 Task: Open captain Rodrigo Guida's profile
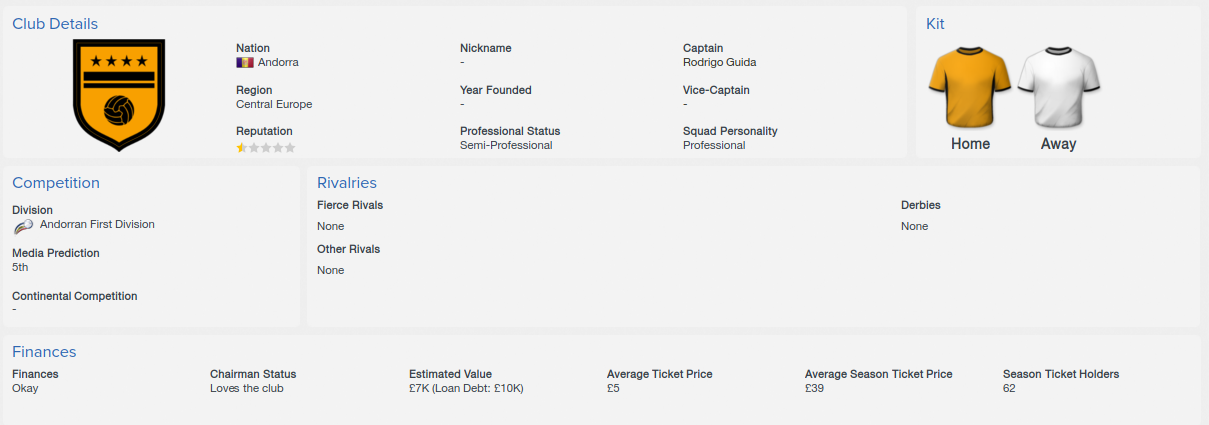tap(719, 62)
